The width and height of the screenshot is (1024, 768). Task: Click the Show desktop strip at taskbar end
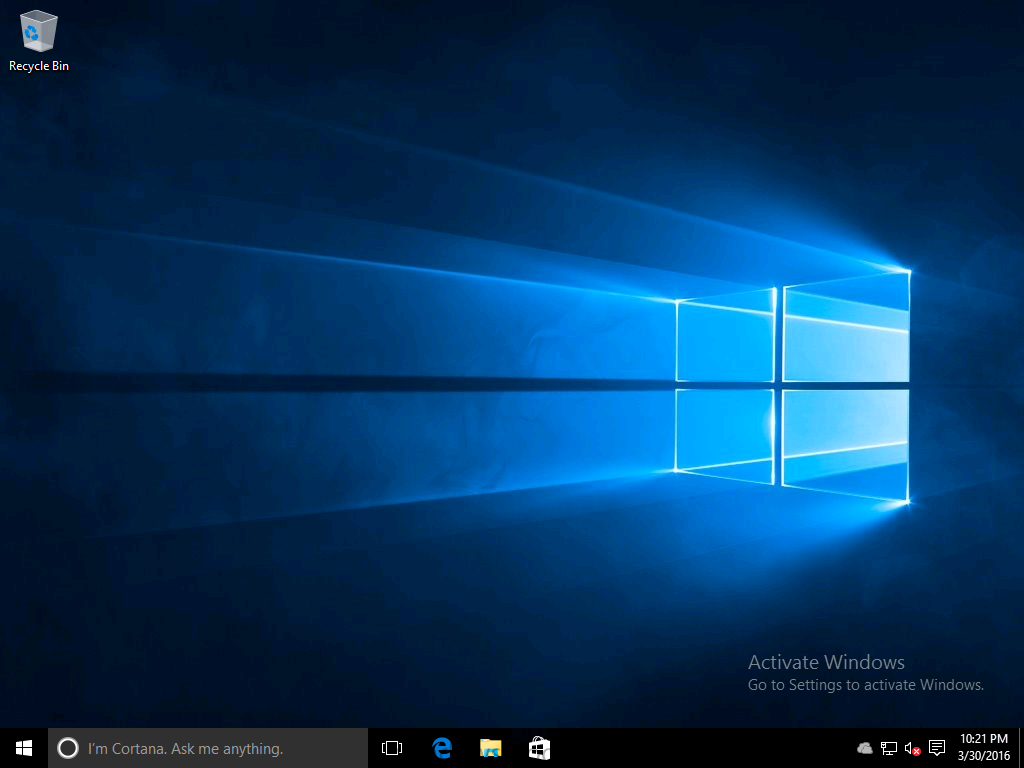[1021, 748]
